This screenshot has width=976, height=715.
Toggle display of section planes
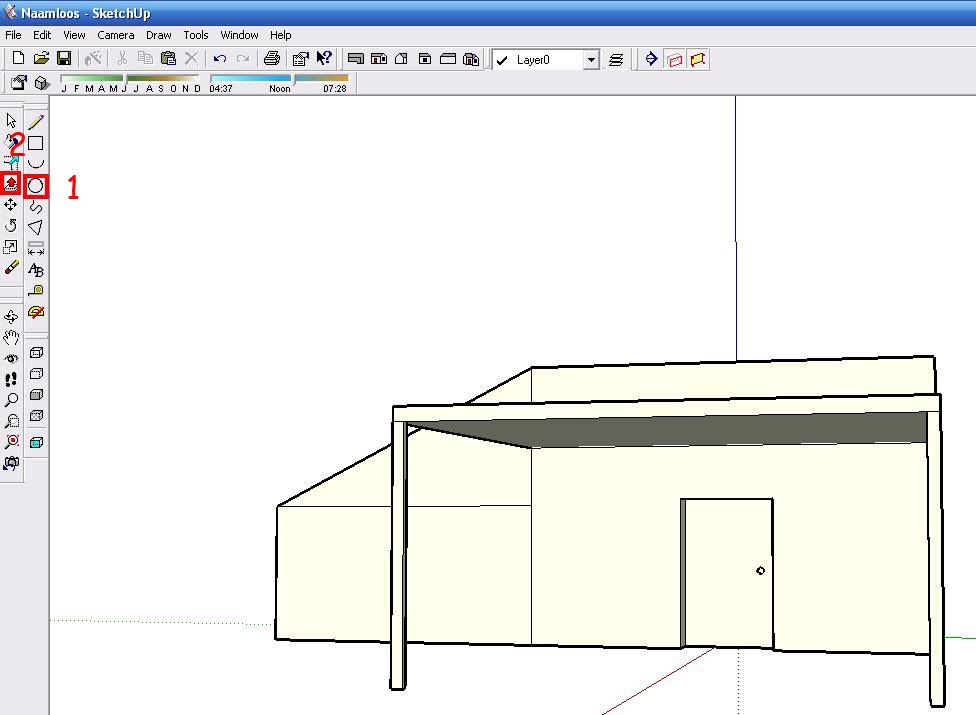(674, 60)
